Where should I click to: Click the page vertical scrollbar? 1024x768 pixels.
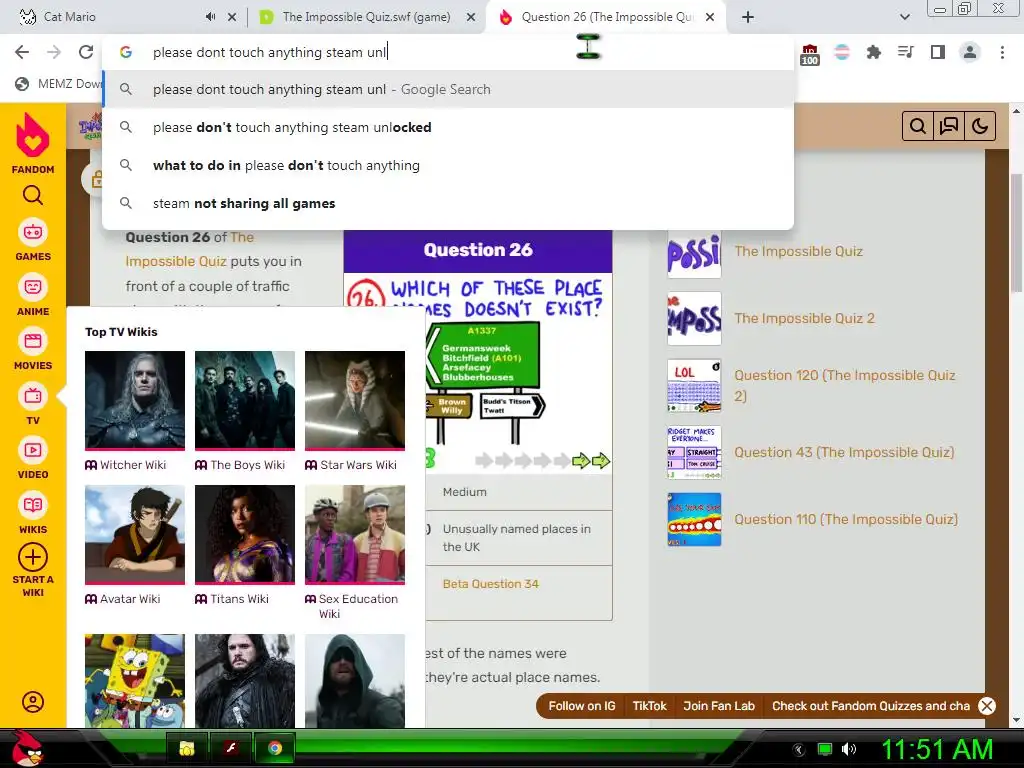pos(1017,234)
